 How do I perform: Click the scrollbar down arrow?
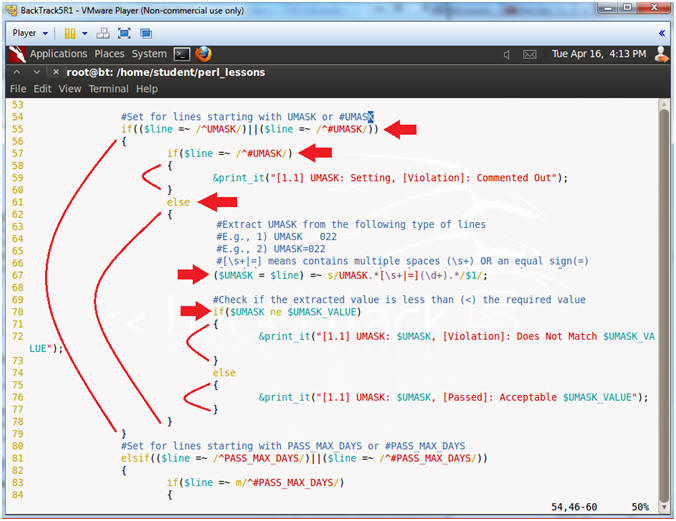(x=664, y=506)
